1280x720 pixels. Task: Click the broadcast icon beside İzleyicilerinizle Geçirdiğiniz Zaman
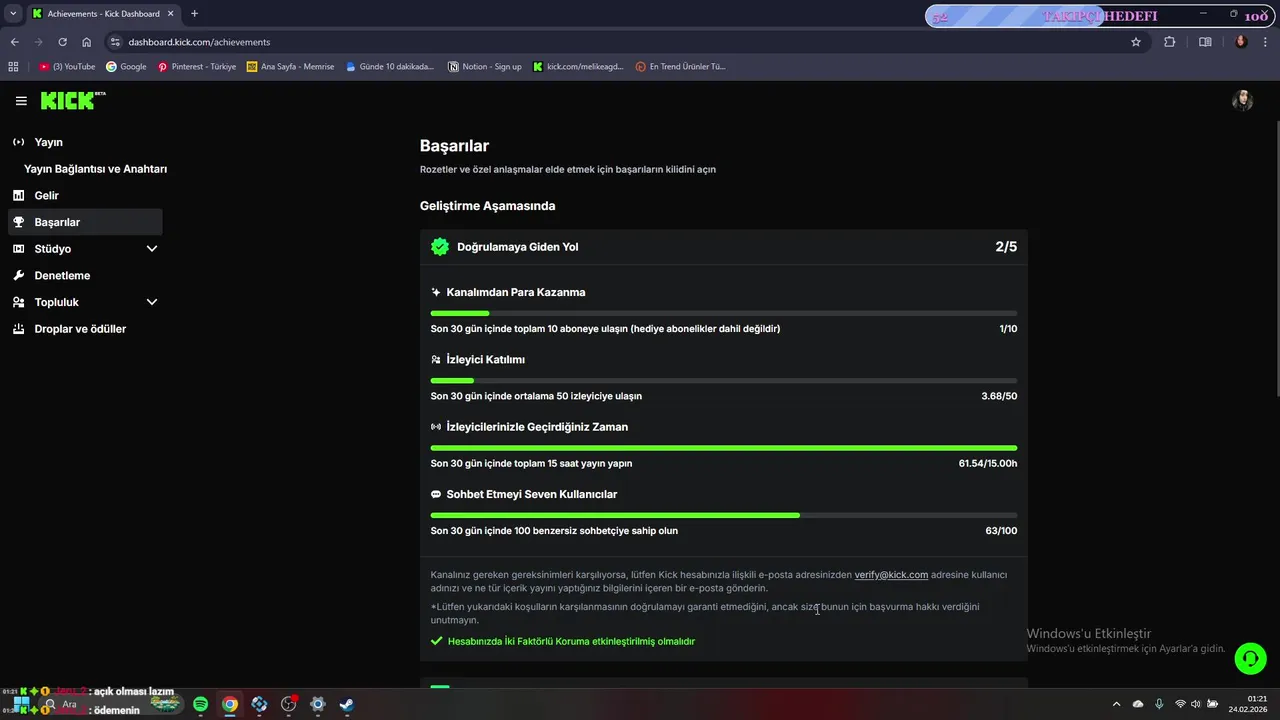[x=436, y=427]
